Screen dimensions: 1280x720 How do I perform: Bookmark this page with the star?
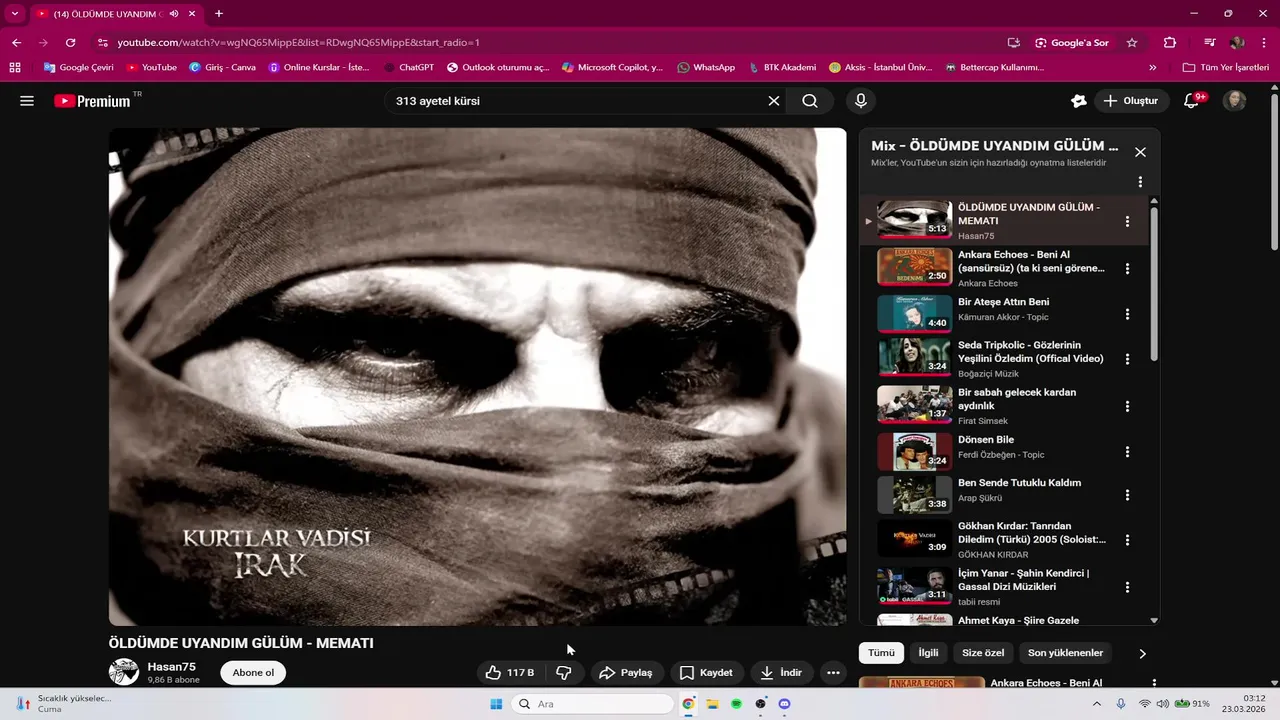[1132, 43]
